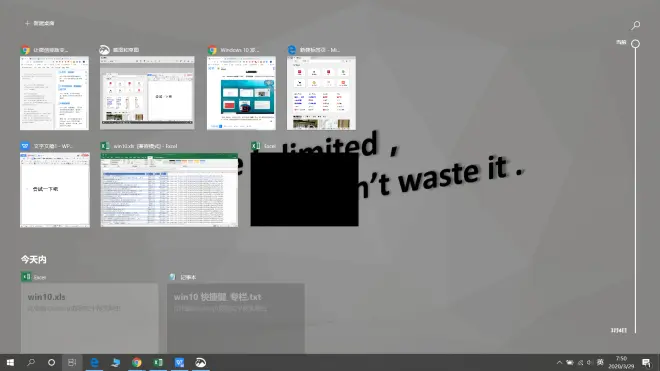Launch Cortana from the taskbar circle icon
This screenshot has height=371, width=660.
coord(51,362)
